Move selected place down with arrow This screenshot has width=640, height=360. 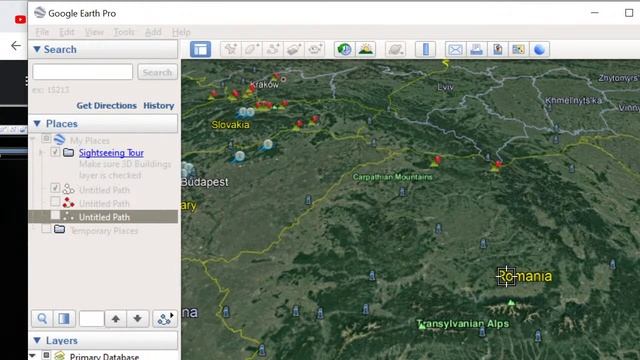click(x=138, y=318)
